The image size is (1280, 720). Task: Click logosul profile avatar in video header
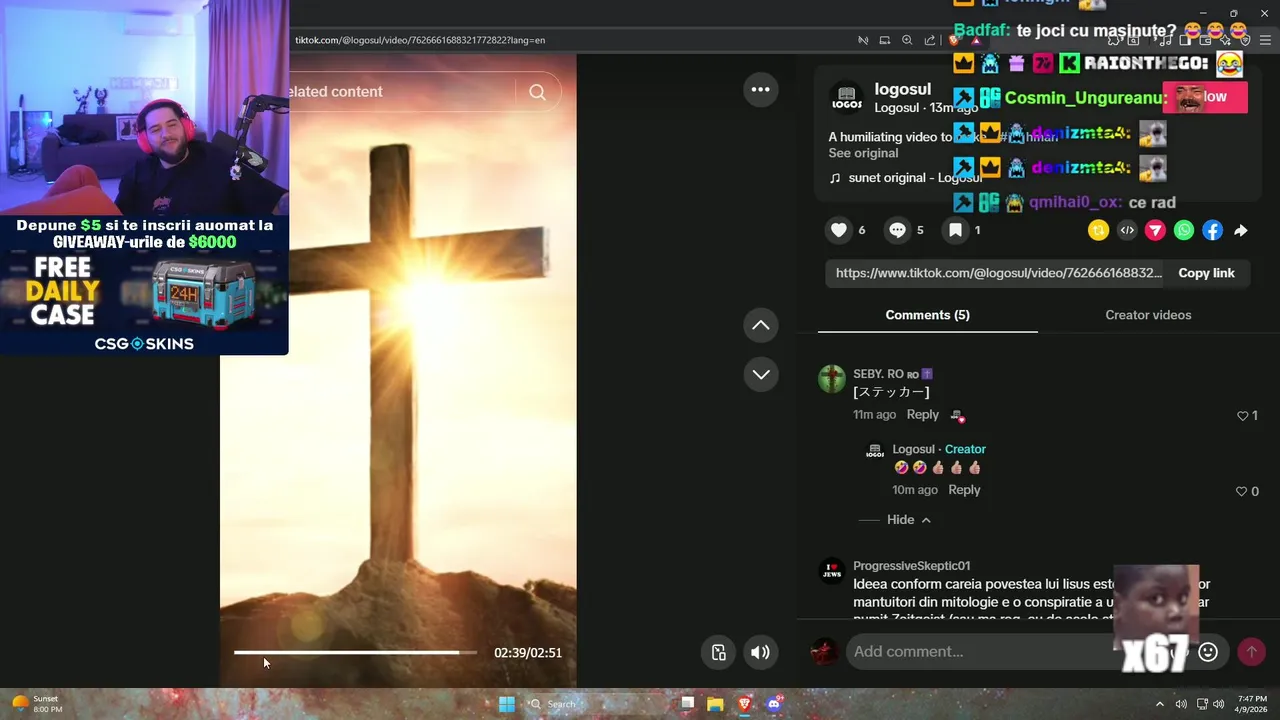point(846,98)
